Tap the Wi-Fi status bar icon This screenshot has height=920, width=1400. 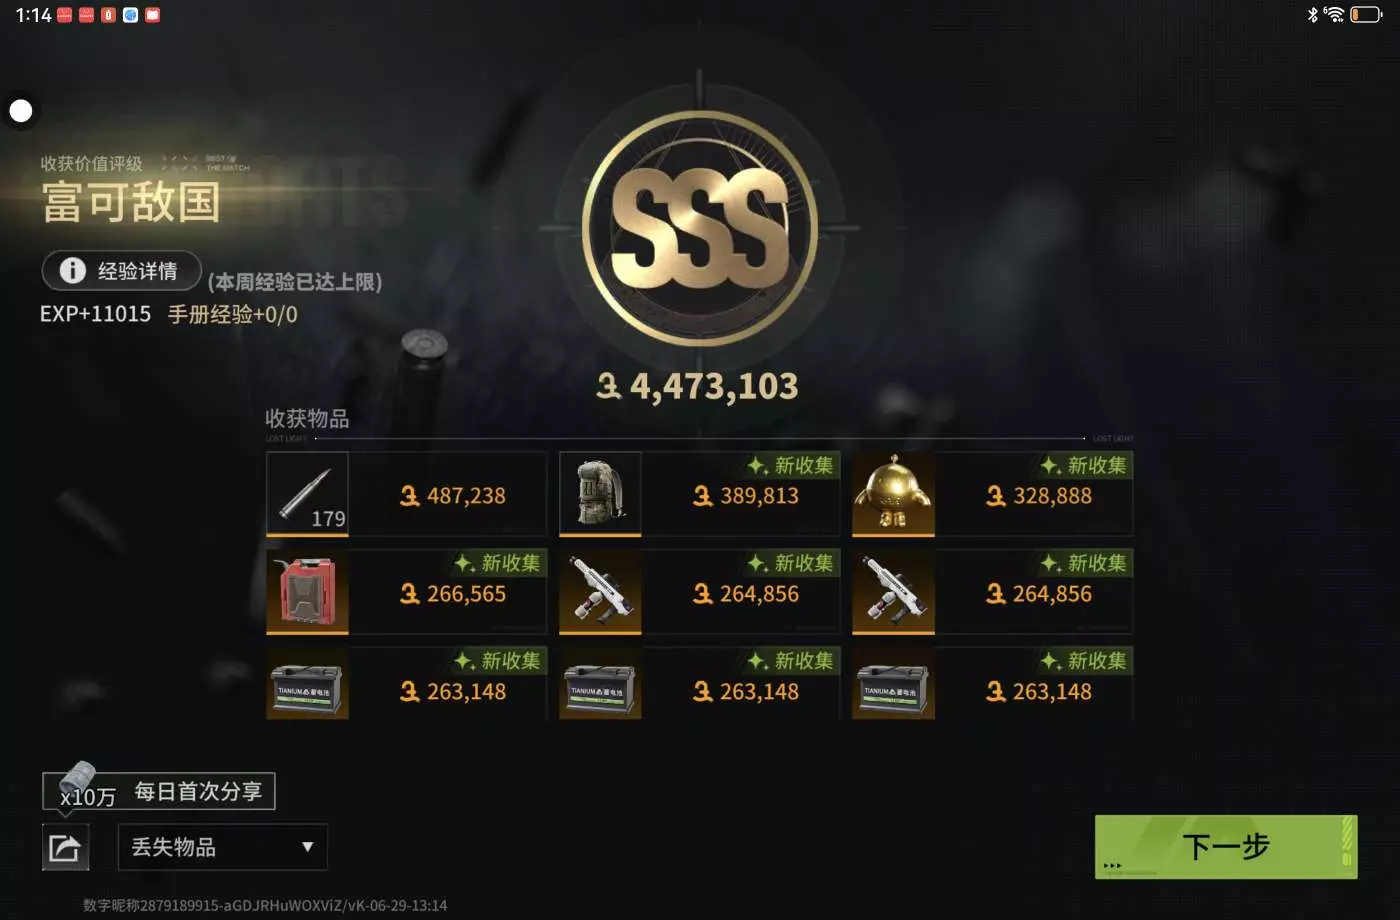coord(1334,14)
